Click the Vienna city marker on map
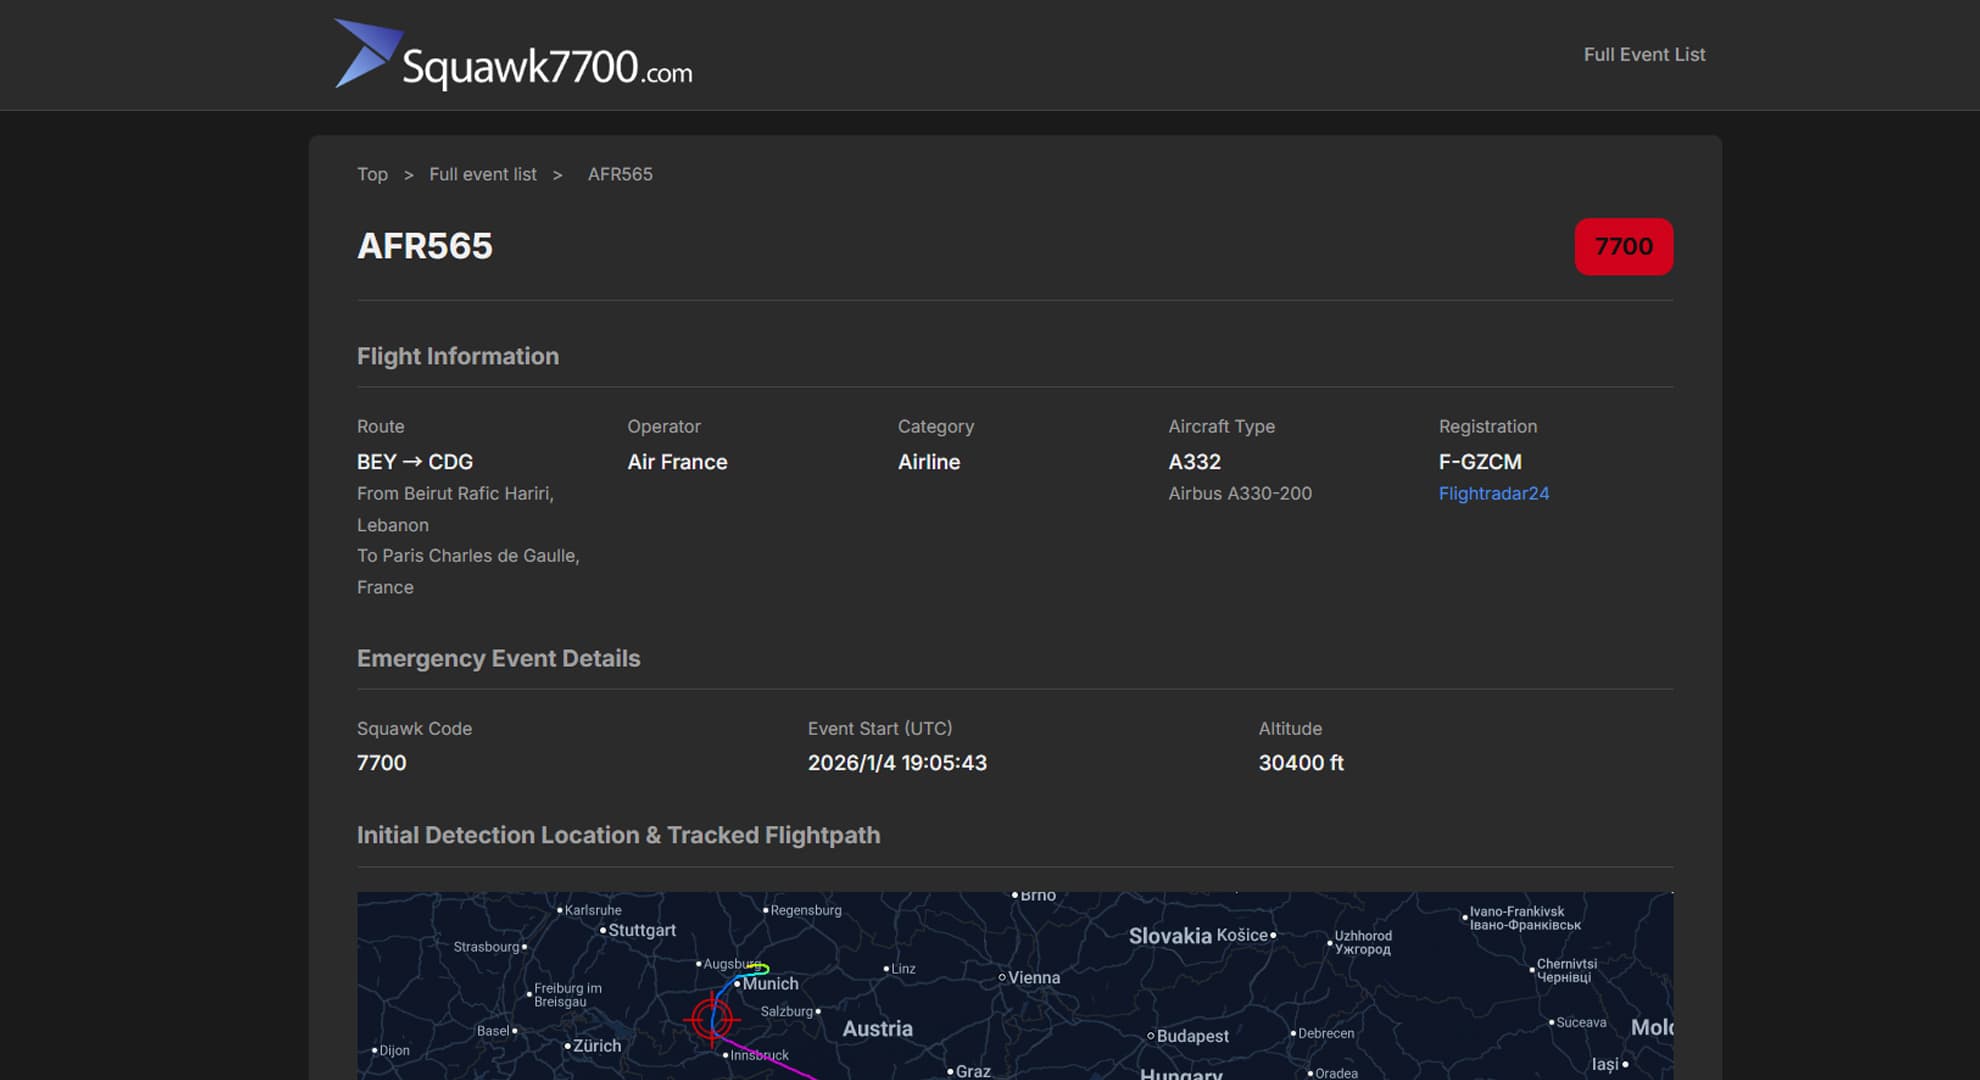This screenshot has width=1980, height=1080. (x=1002, y=977)
